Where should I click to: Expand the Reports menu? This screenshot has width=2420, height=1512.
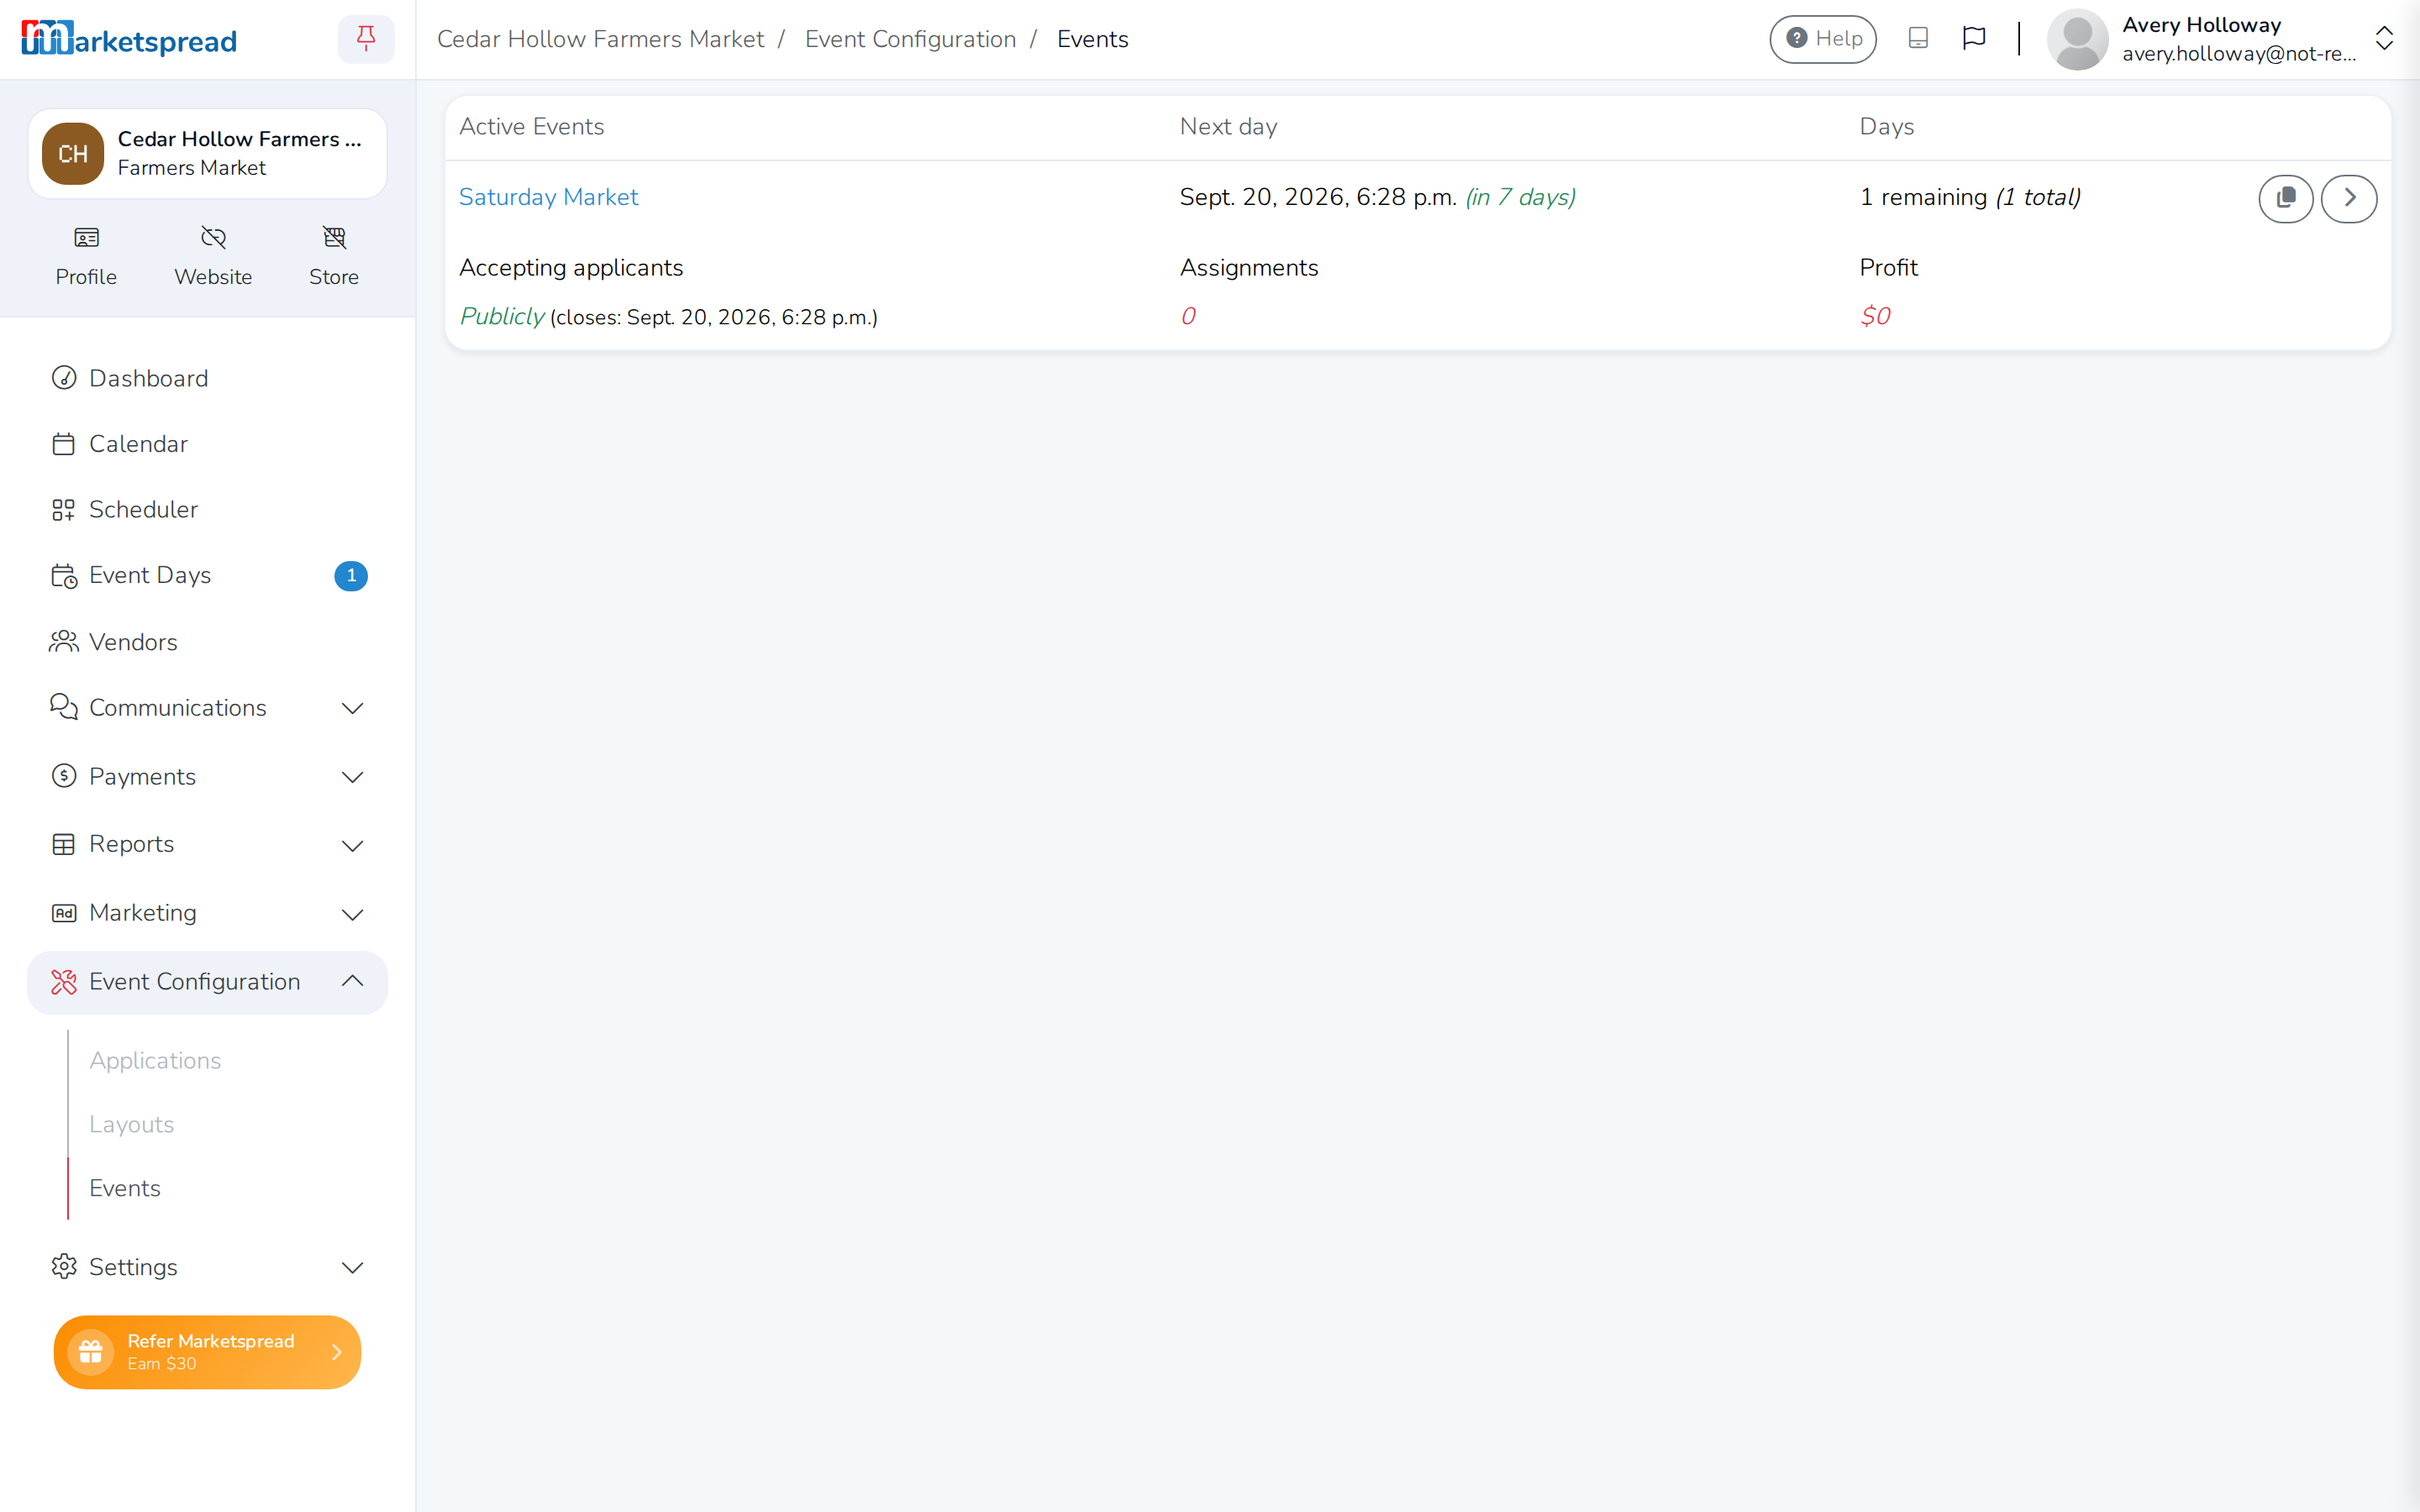pos(207,845)
